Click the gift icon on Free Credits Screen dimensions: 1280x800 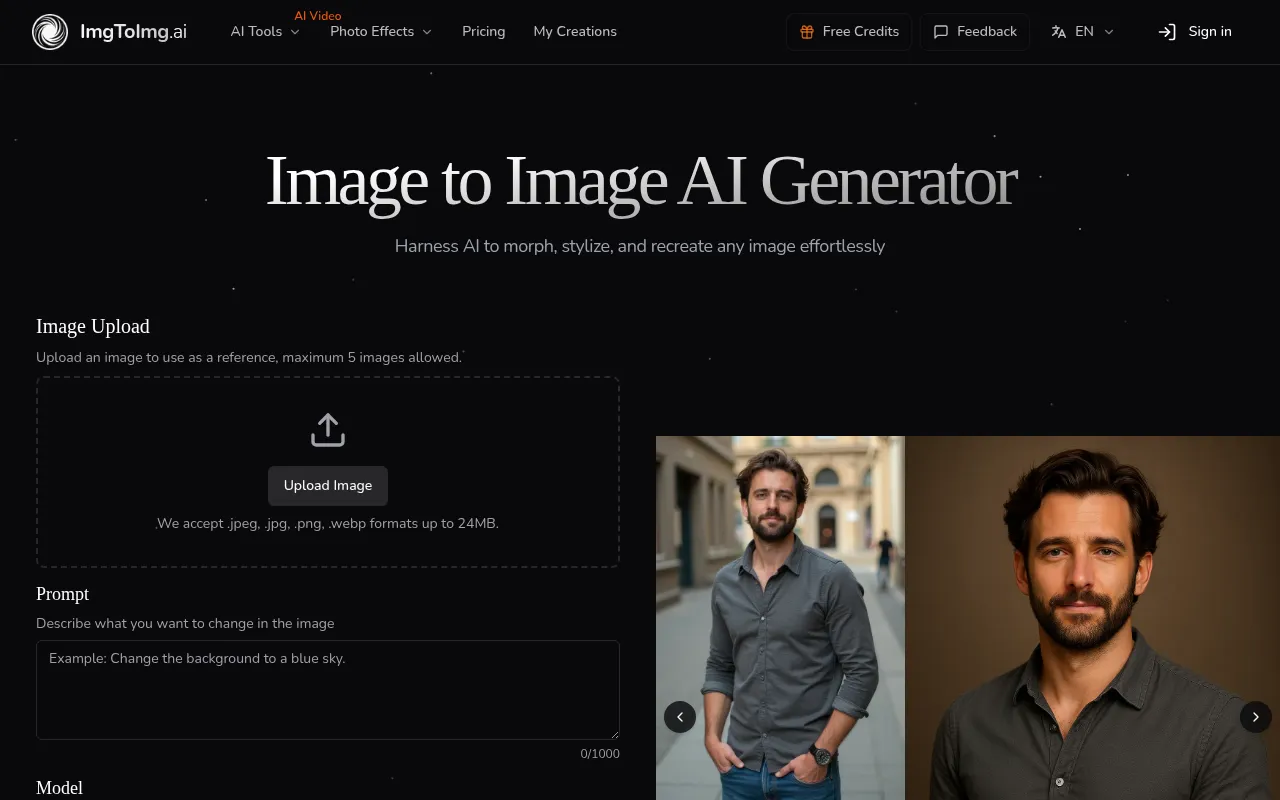pos(806,31)
